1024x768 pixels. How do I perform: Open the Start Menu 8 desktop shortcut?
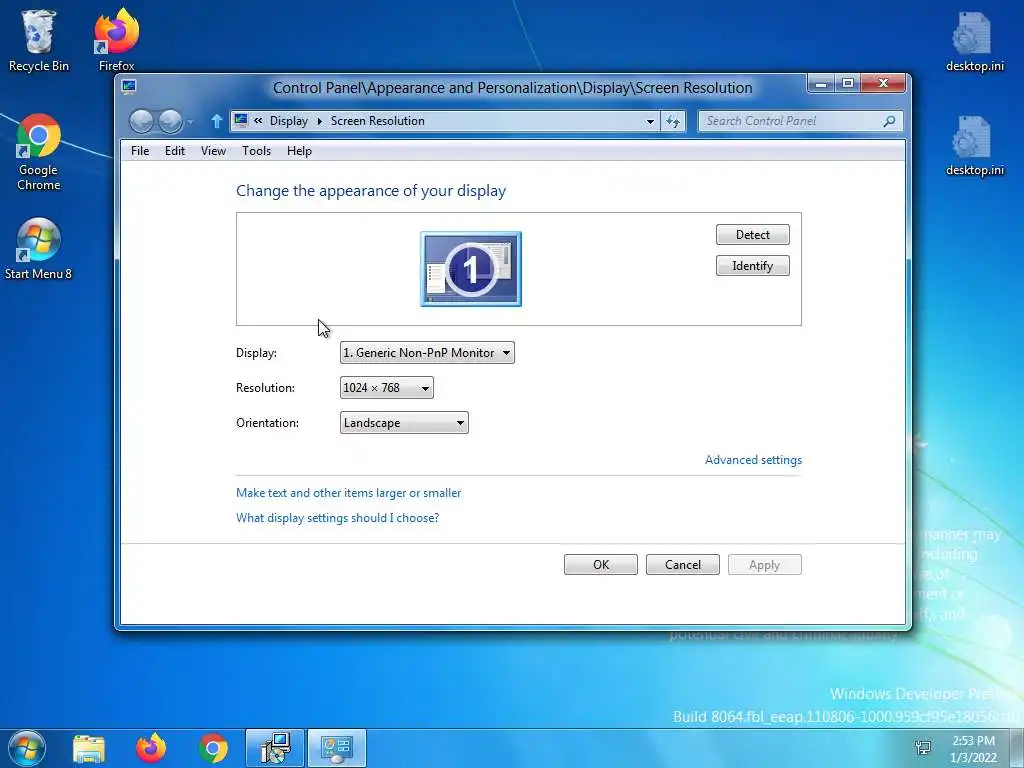(39, 249)
